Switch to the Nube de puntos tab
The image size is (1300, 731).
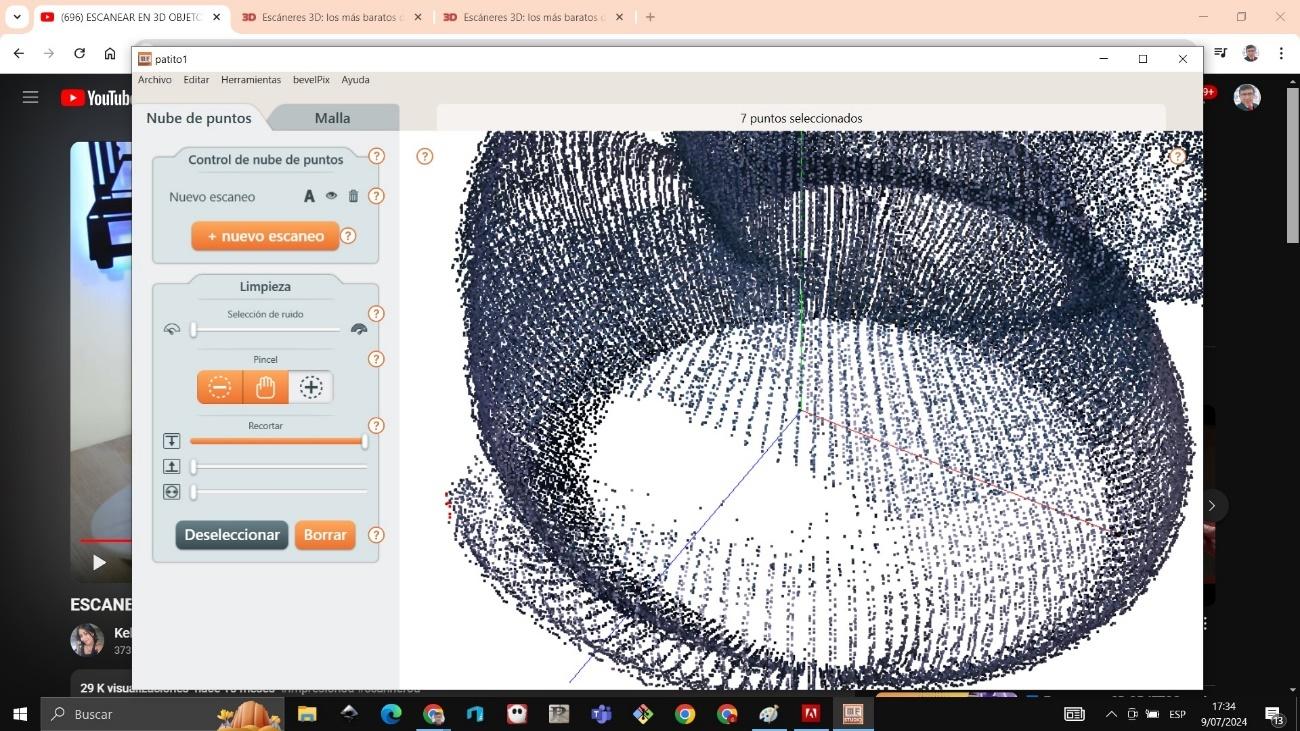pos(199,118)
